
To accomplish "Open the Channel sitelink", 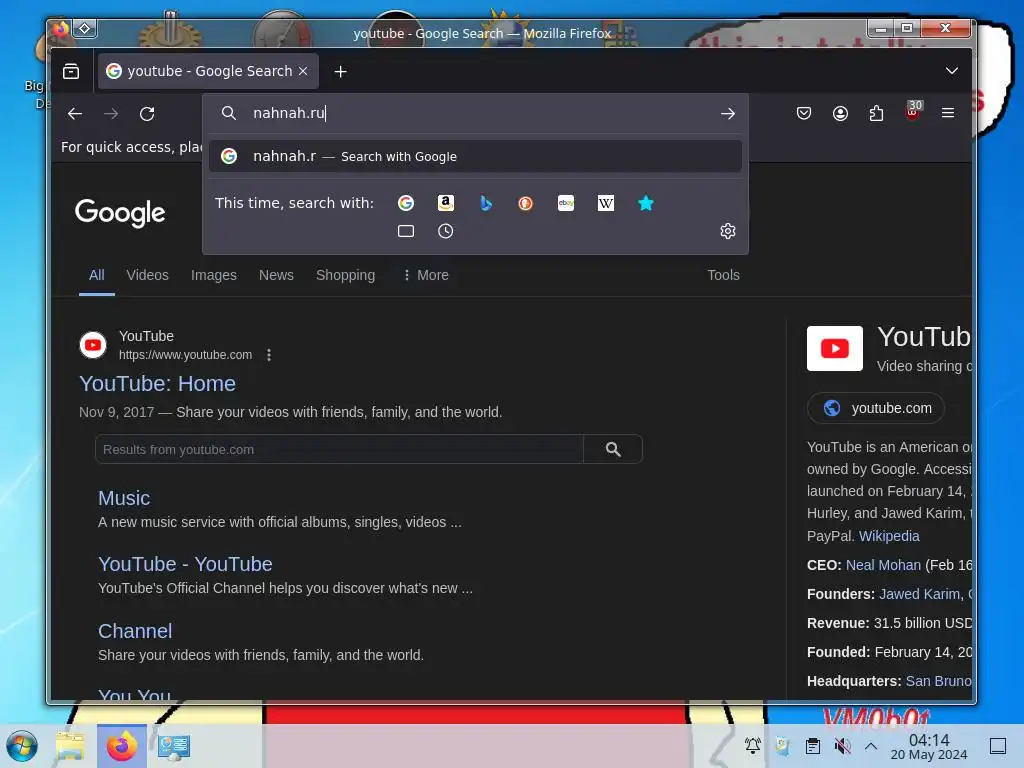I will [135, 631].
